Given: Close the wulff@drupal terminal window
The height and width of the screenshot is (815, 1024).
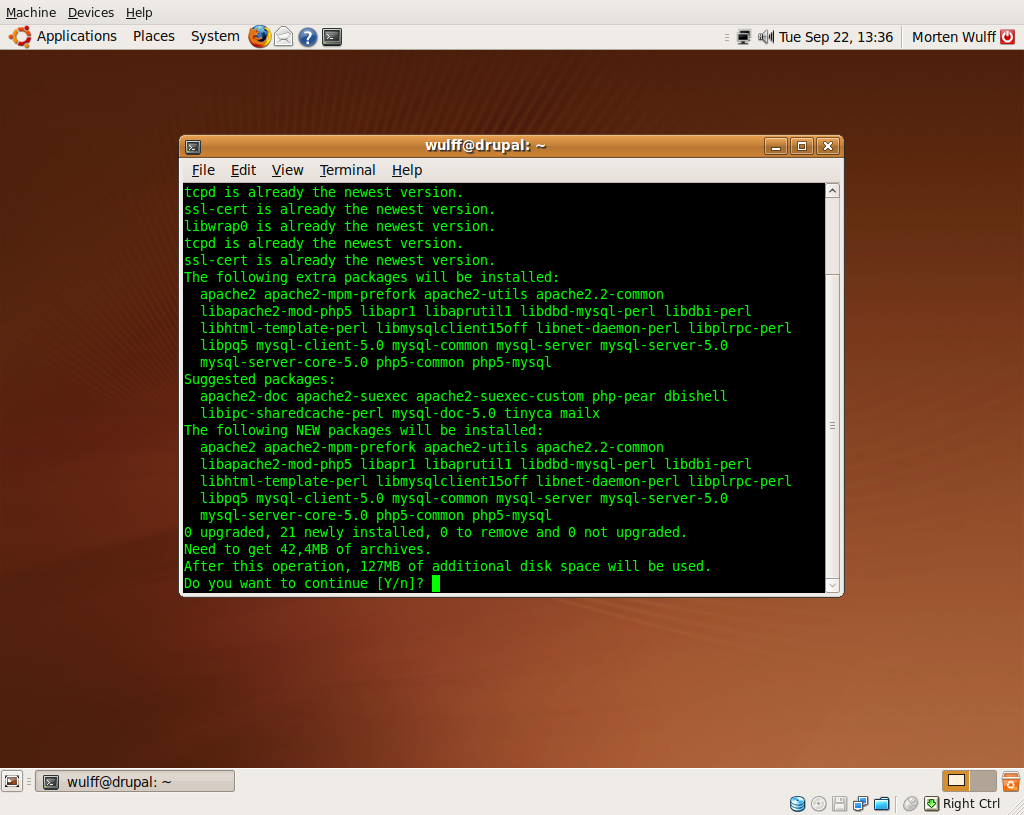Looking at the screenshot, I should click(x=828, y=146).
